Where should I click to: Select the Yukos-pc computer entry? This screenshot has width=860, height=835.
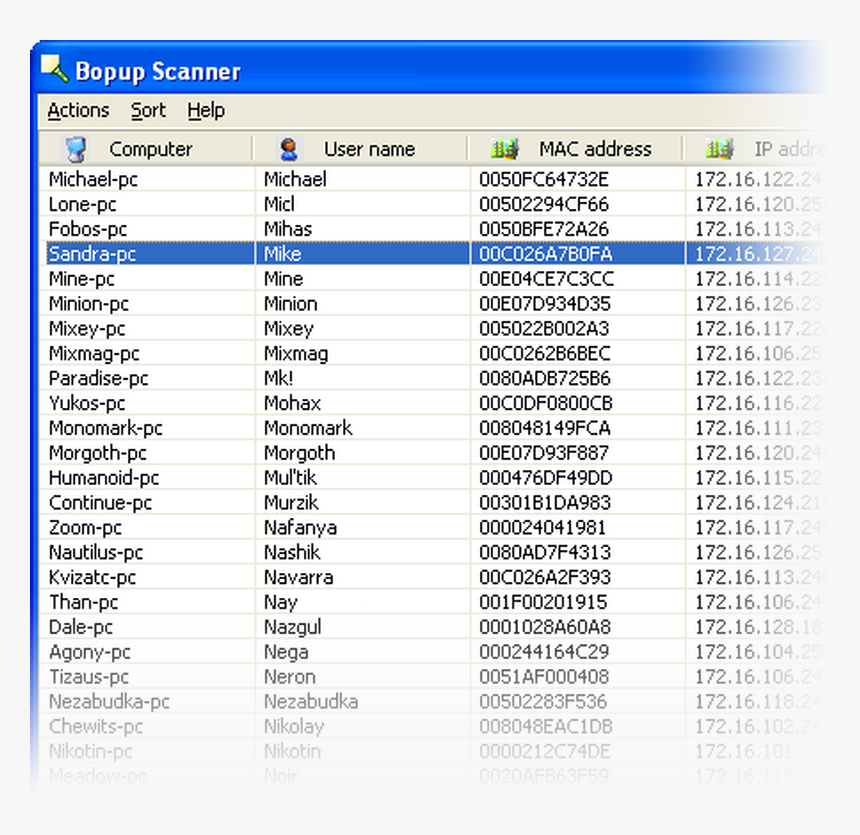[87, 403]
